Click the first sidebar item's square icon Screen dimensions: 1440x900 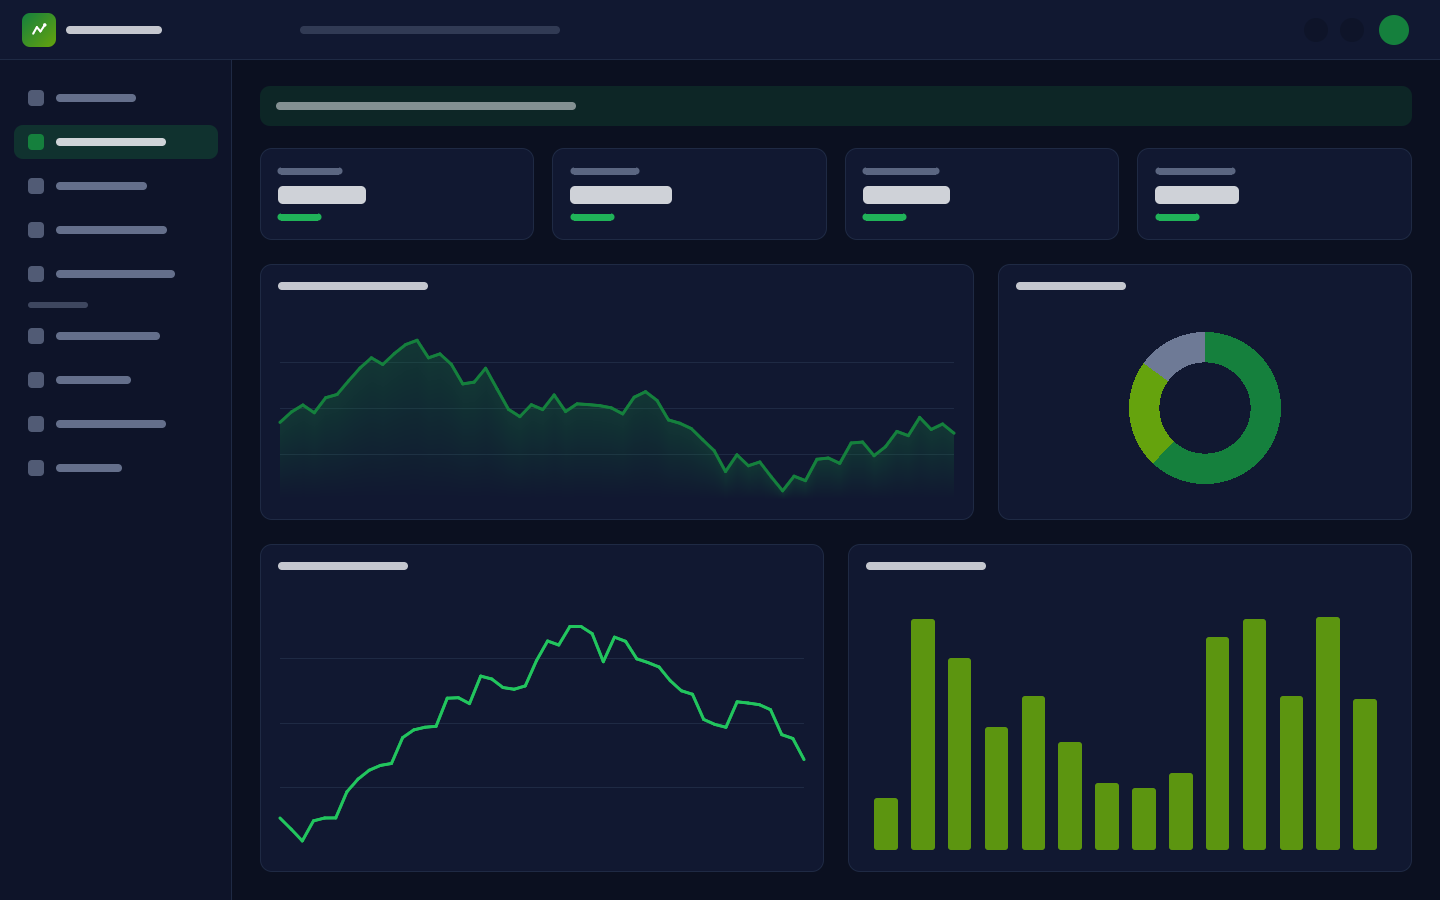36,98
